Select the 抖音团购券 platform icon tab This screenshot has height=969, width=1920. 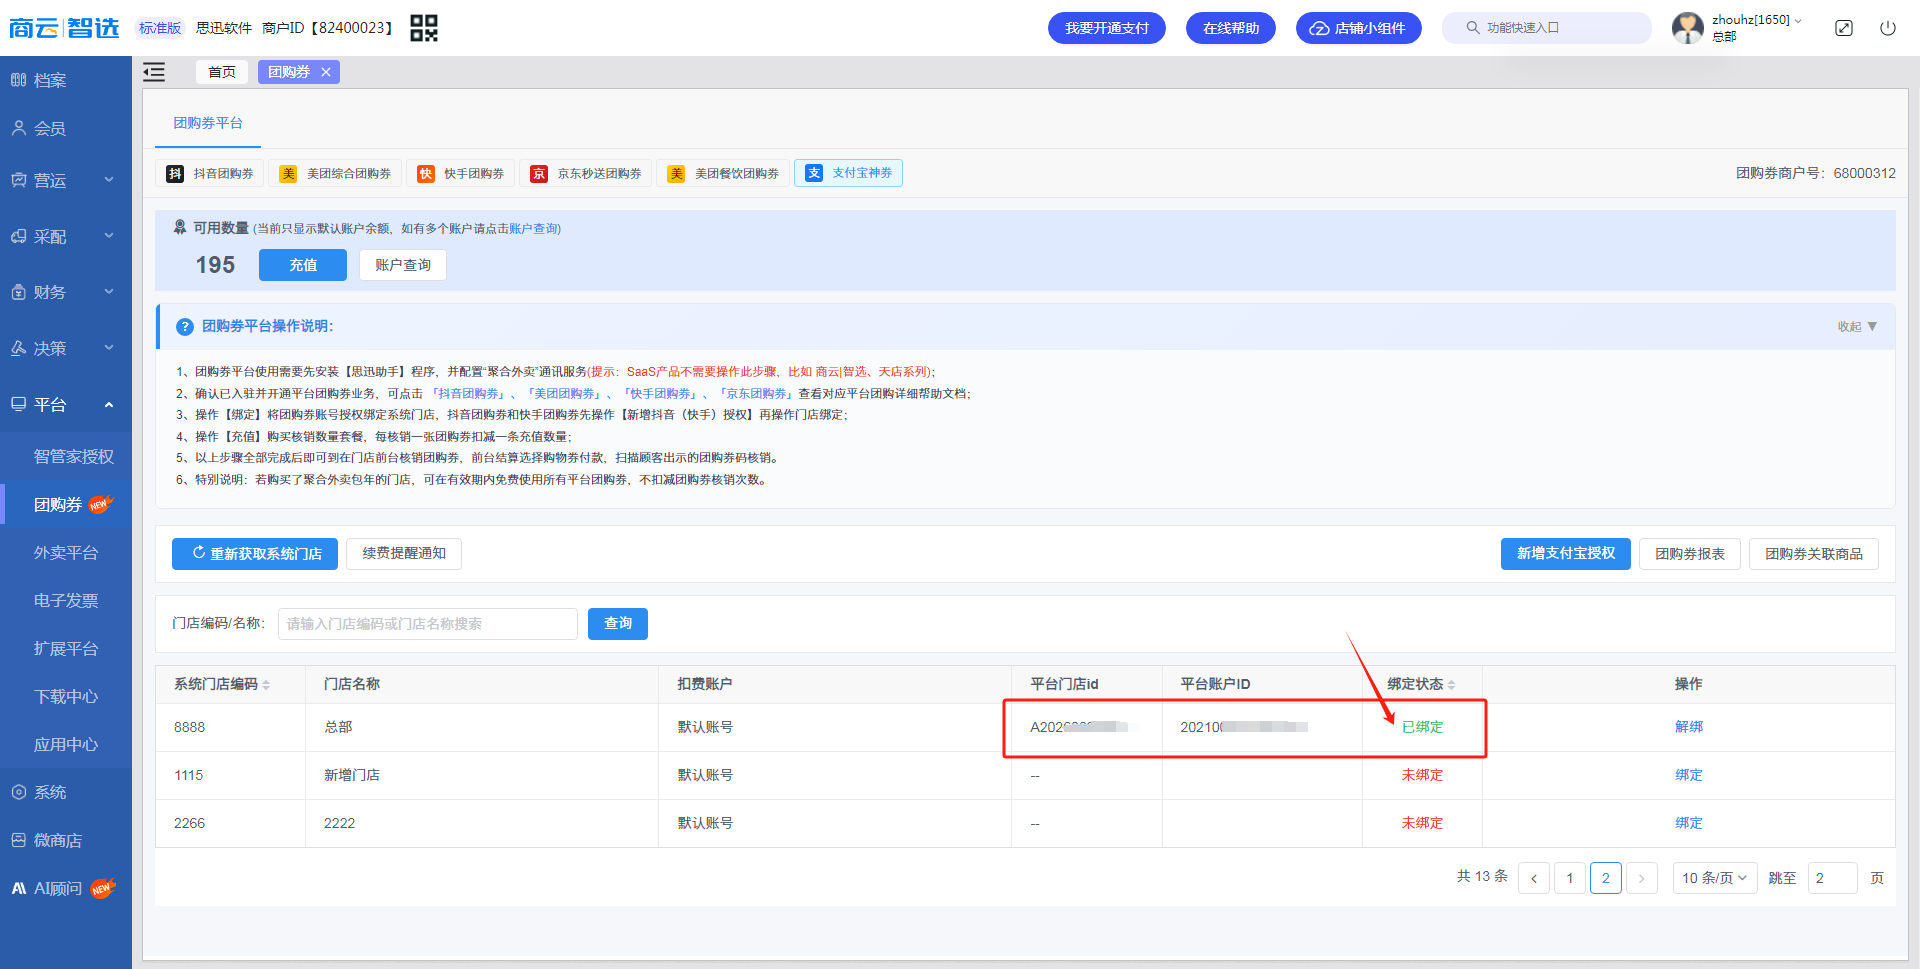tap(210, 173)
